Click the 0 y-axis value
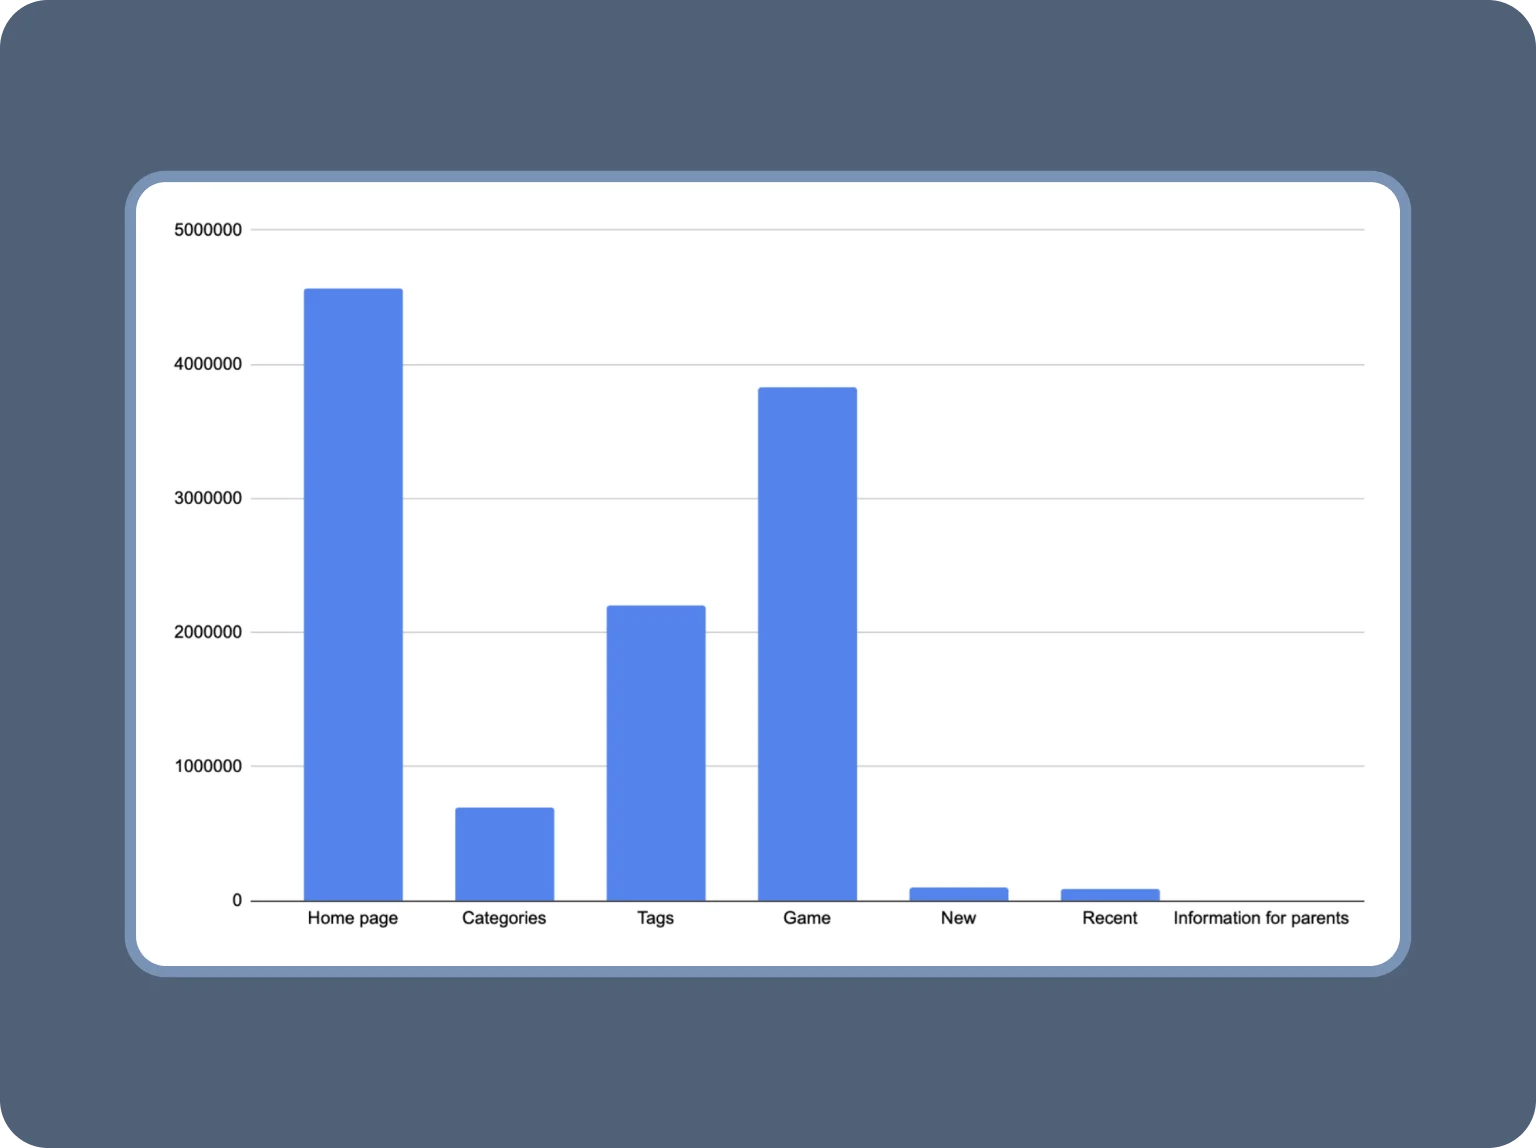 point(237,900)
